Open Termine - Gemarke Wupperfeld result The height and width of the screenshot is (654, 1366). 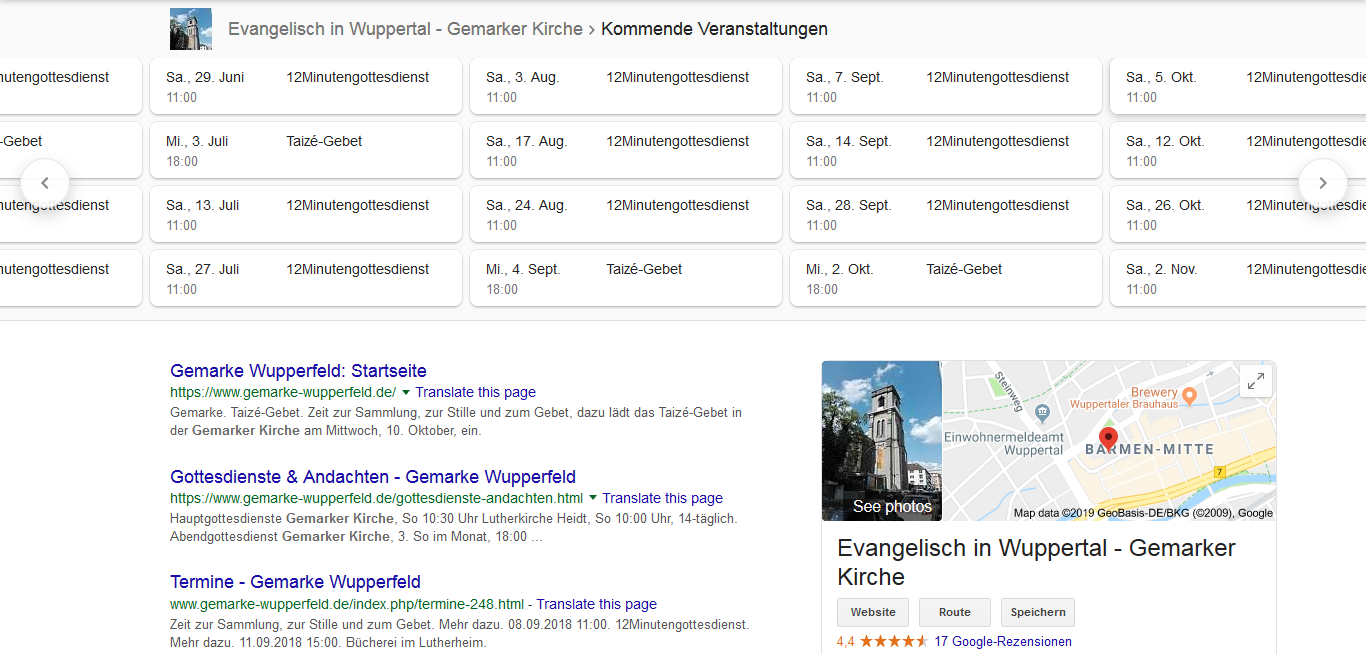[x=295, y=582]
